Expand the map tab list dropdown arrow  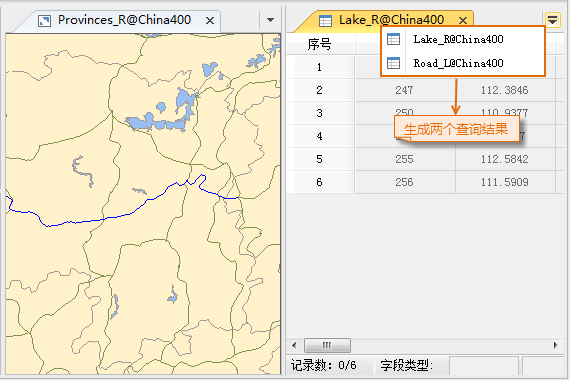click(x=270, y=20)
